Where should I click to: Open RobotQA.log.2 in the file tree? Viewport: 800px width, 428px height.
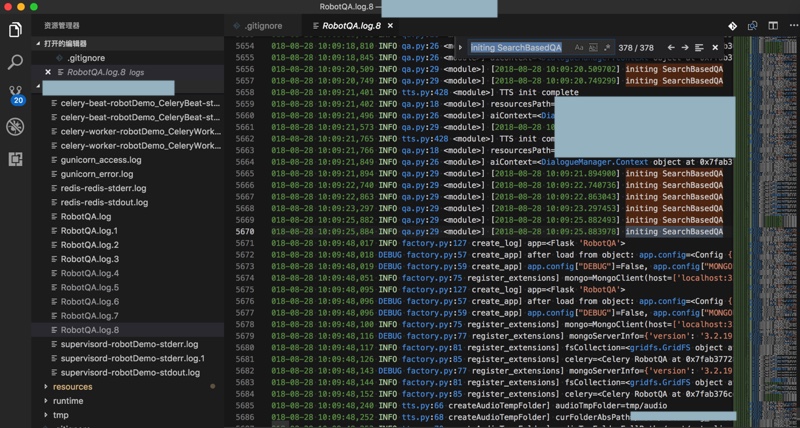(x=90, y=245)
